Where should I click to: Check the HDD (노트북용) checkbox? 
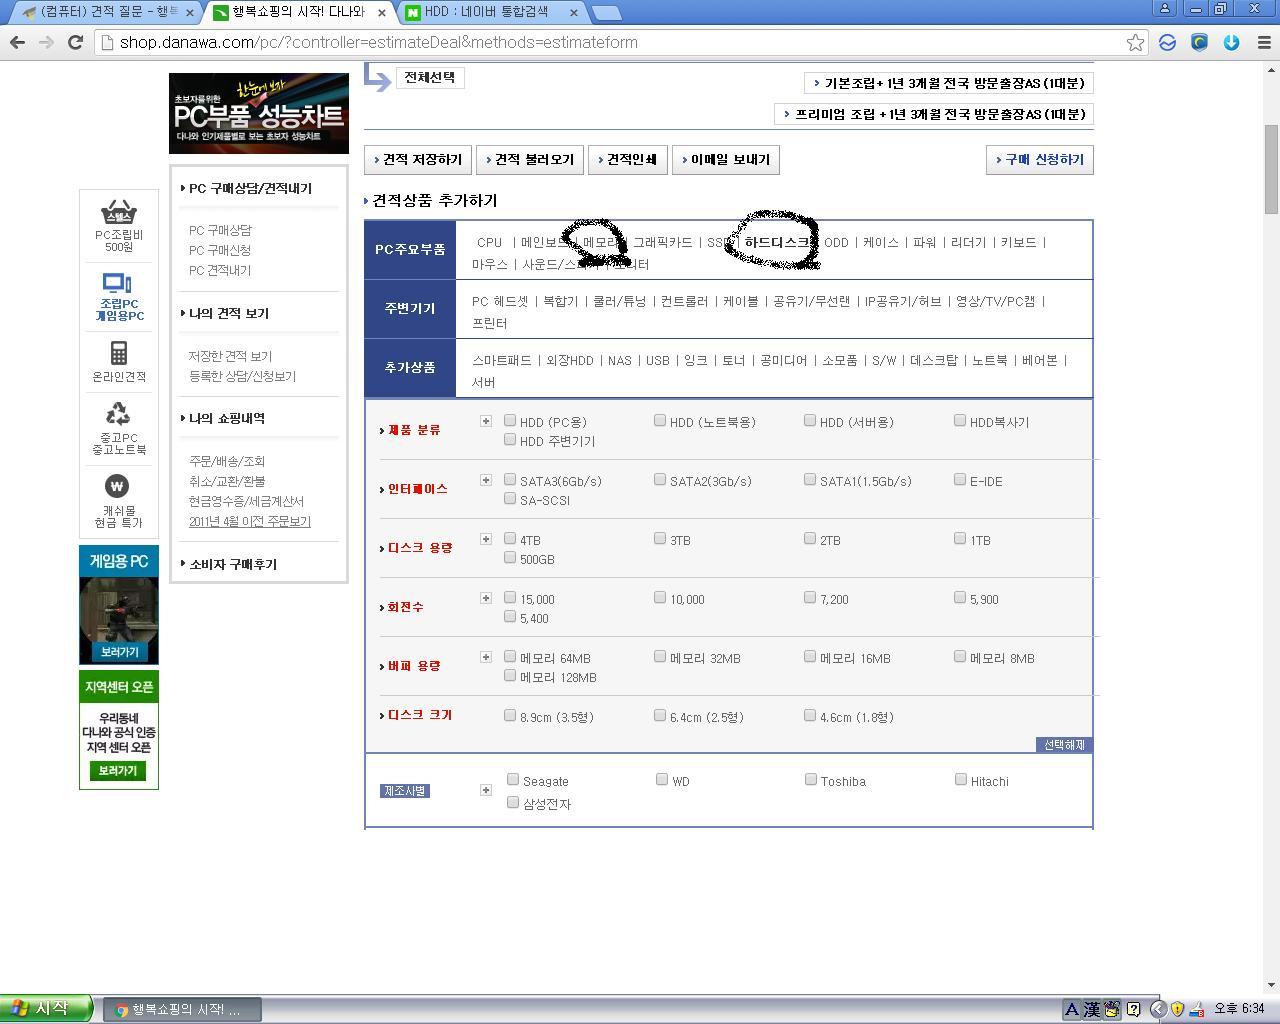[x=660, y=421]
